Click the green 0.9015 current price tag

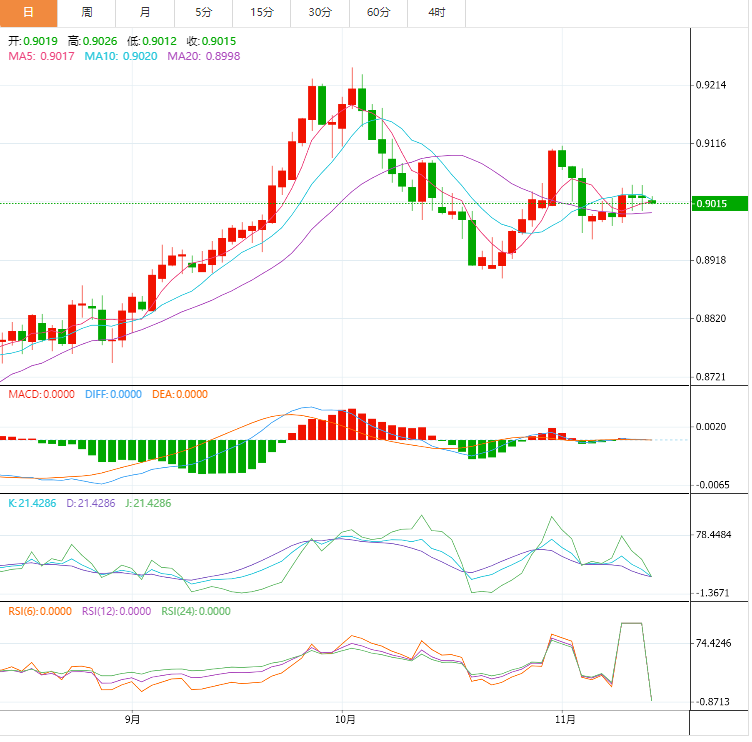[718, 204]
